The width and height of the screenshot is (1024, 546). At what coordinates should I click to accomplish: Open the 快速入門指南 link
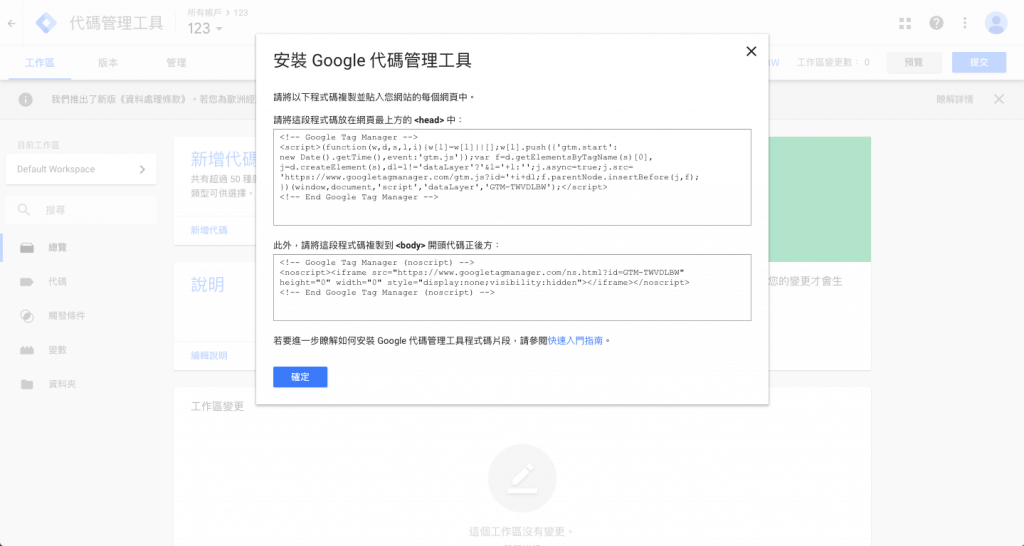[575, 341]
